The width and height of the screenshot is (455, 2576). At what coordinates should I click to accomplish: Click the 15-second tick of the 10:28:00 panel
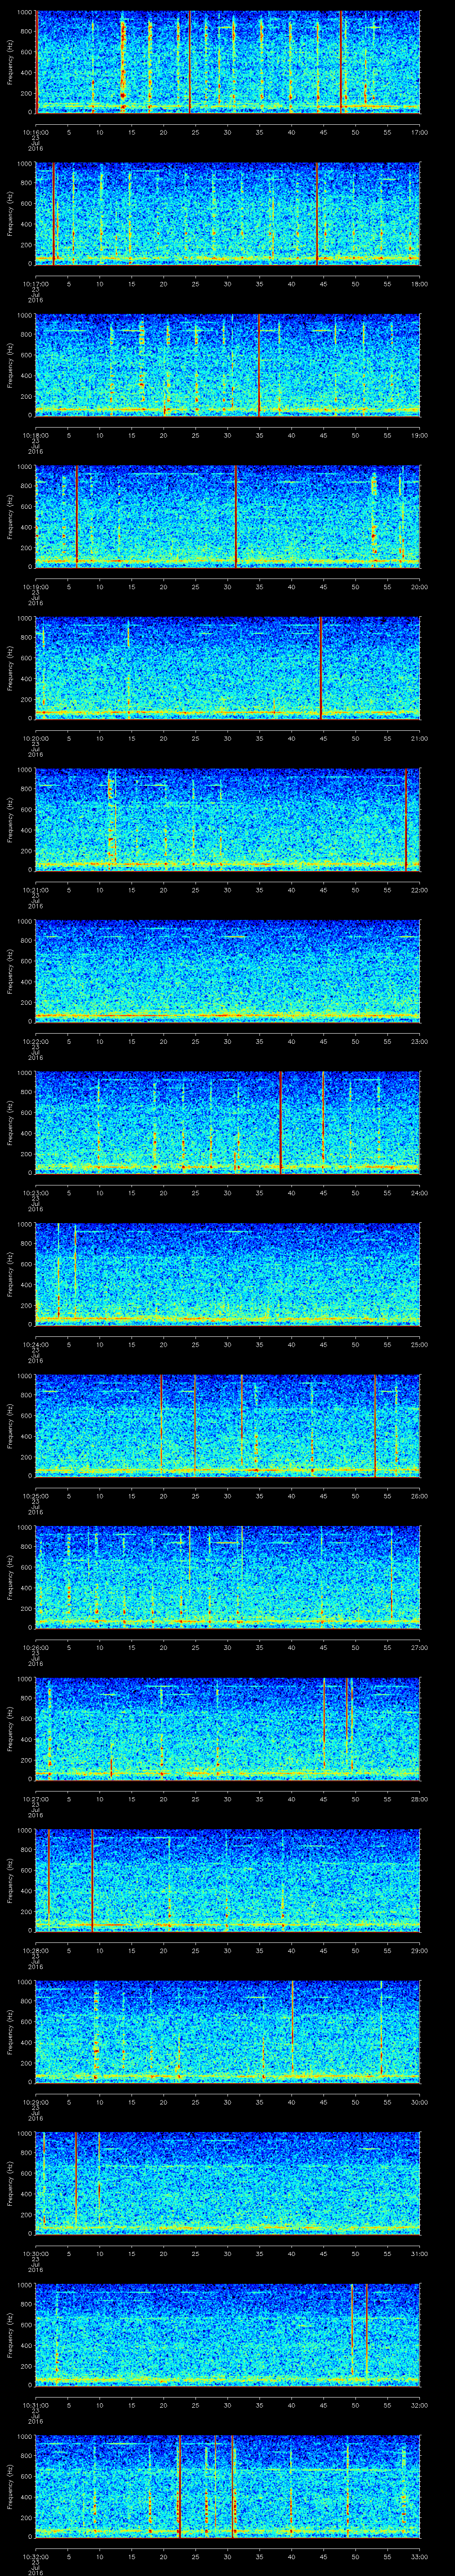[131, 1950]
